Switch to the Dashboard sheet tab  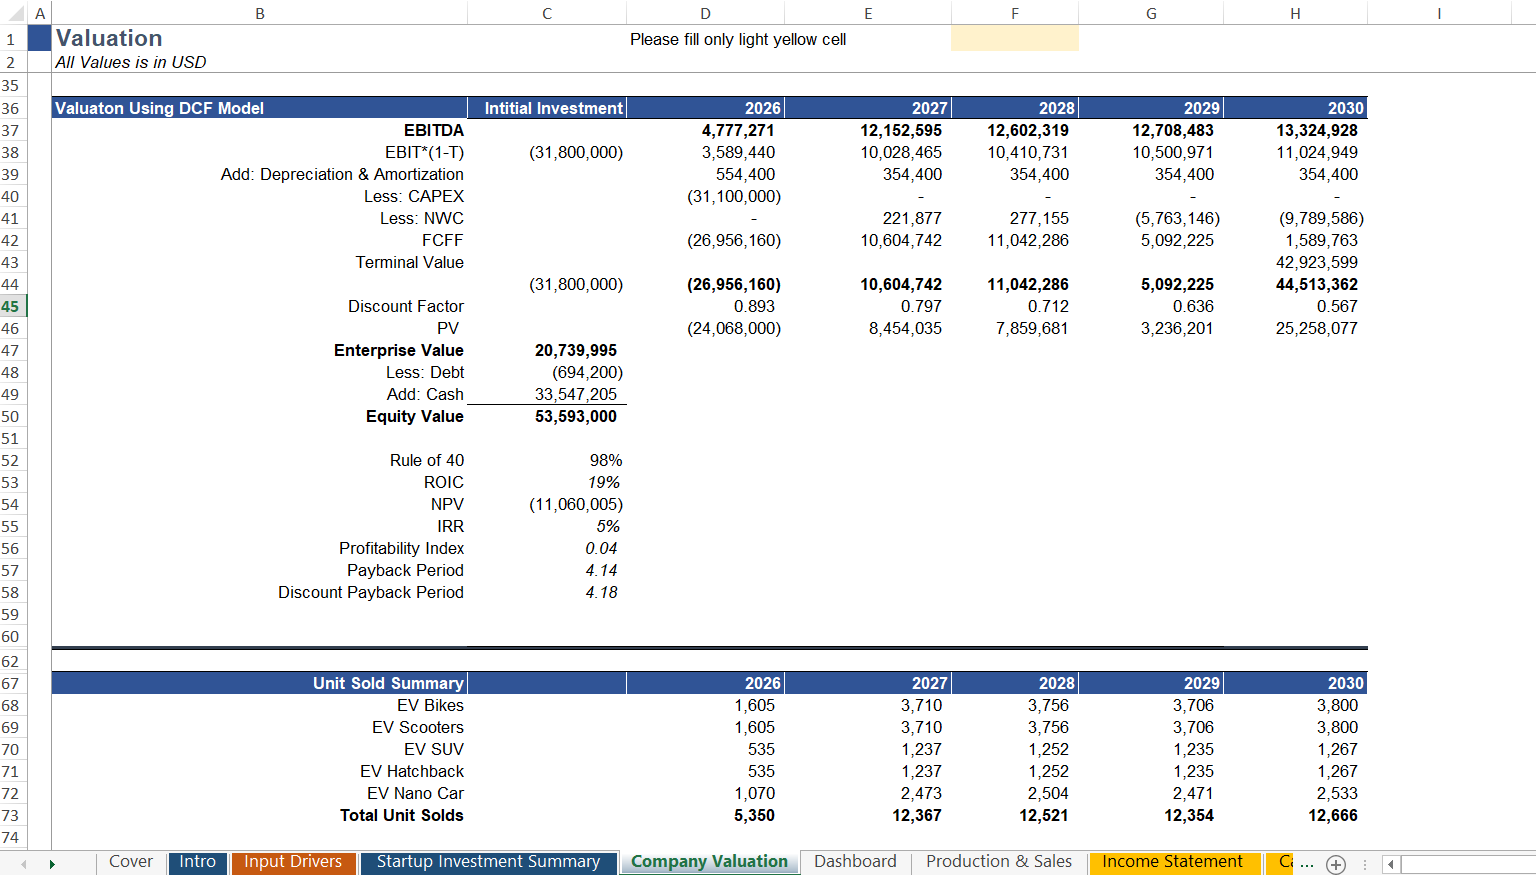pyautogui.click(x=855, y=861)
